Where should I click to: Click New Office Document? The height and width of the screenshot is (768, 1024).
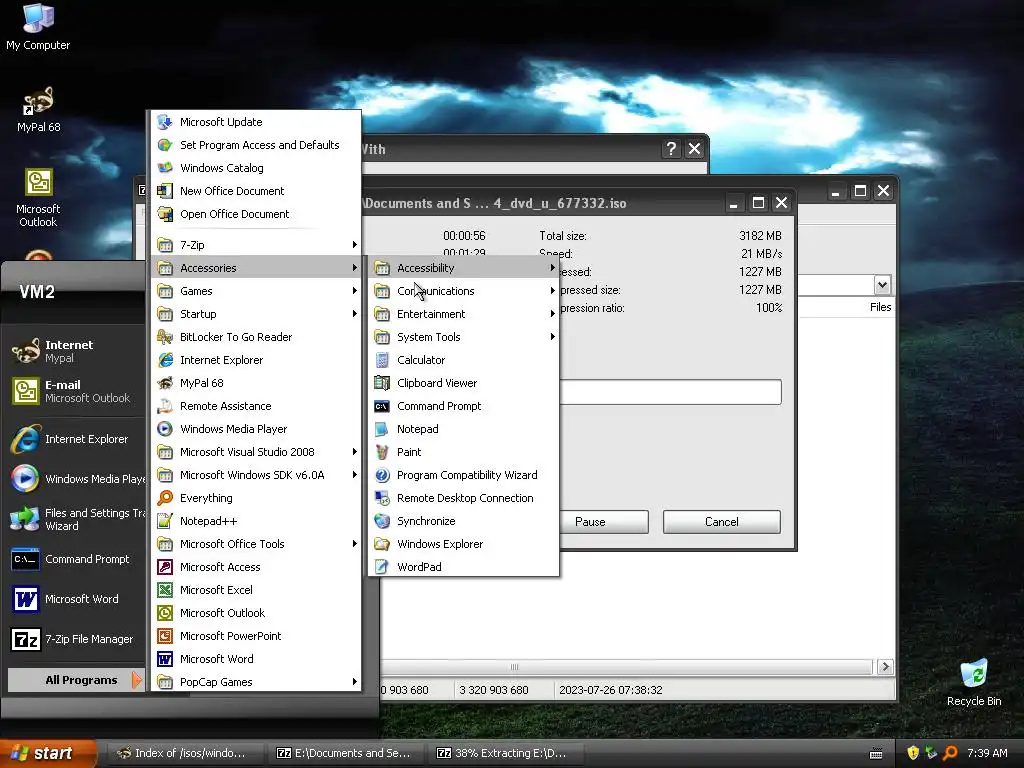tap(256, 191)
